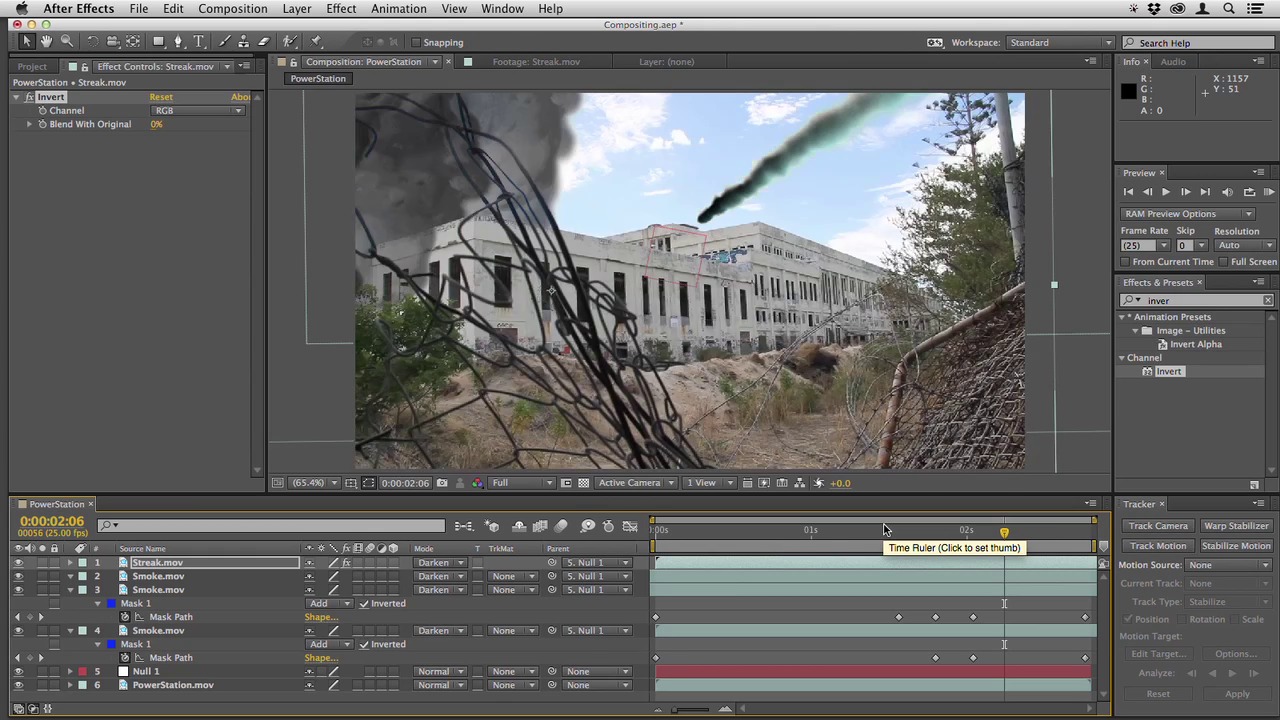Select the Puppet Pin tool
This screenshot has width=1280, height=720.
[x=317, y=42]
